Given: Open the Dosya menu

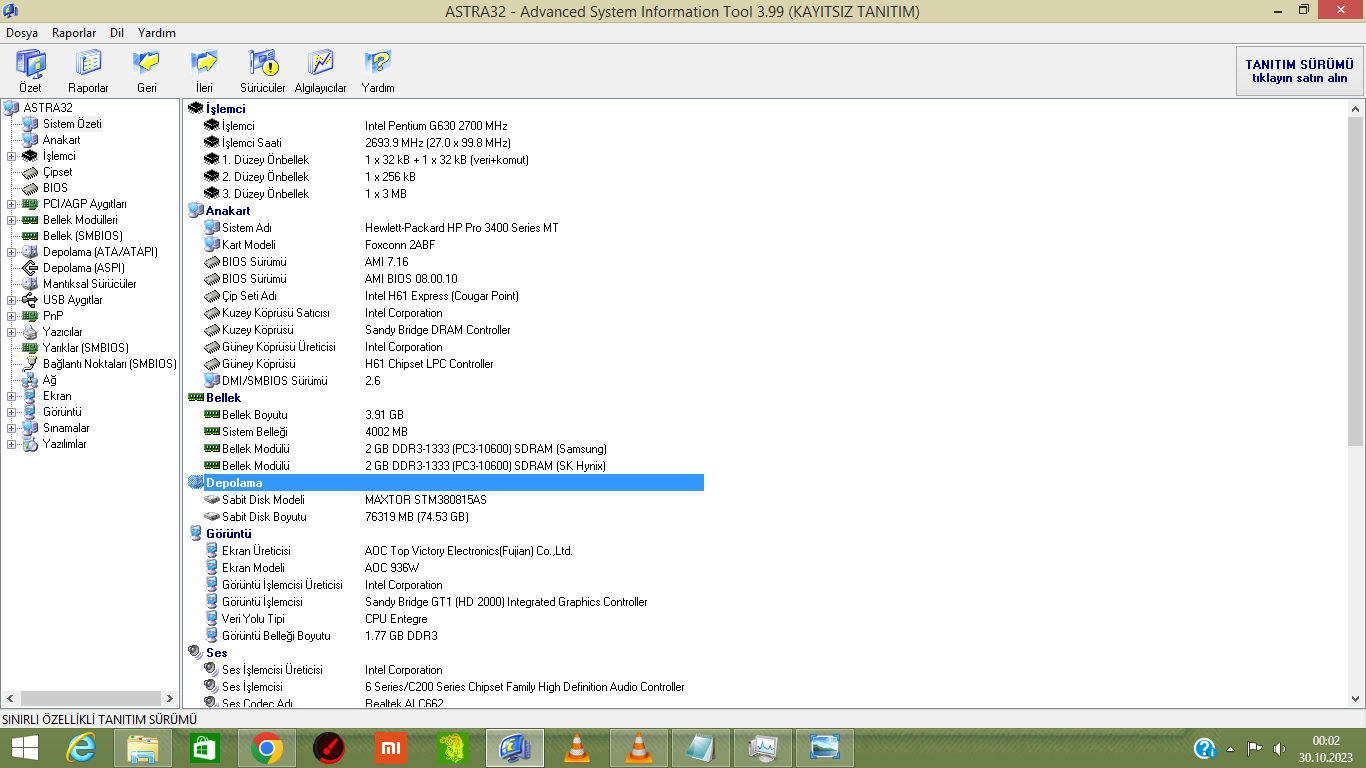Looking at the screenshot, I should pos(22,33).
